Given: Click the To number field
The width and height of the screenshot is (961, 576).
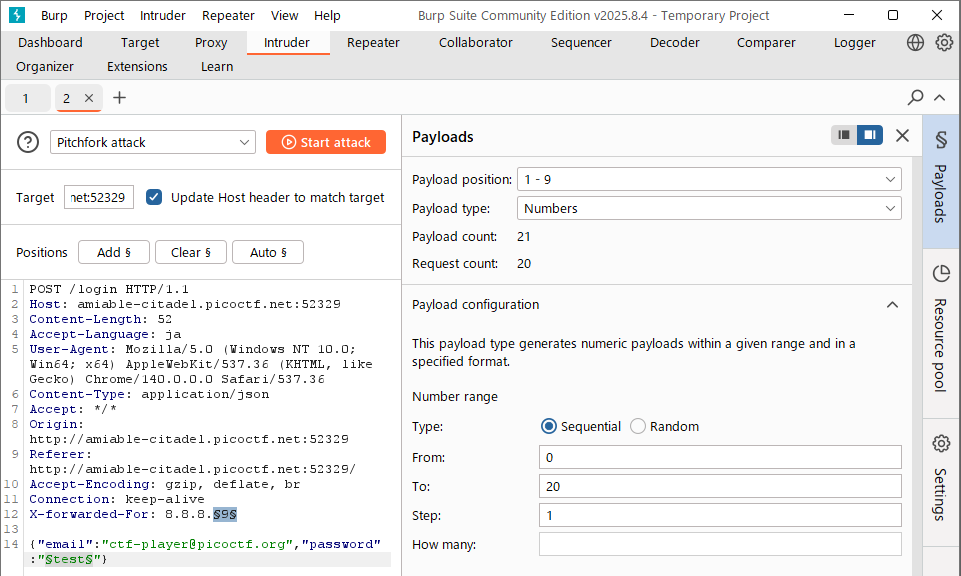Looking at the screenshot, I should [720, 487].
